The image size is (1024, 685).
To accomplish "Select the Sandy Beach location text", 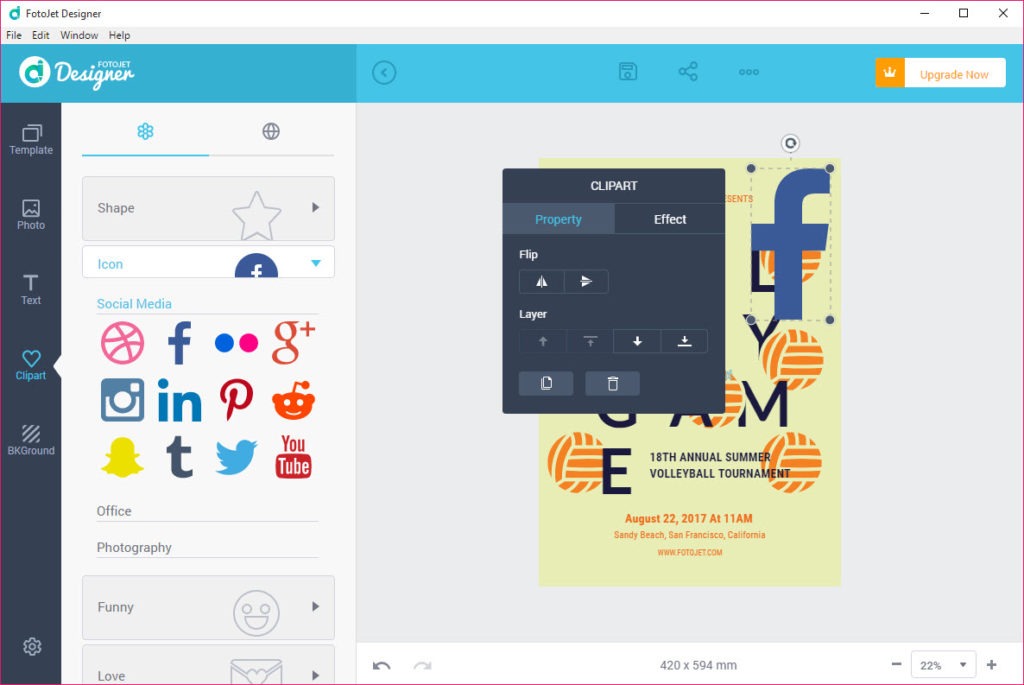I will click(x=689, y=535).
